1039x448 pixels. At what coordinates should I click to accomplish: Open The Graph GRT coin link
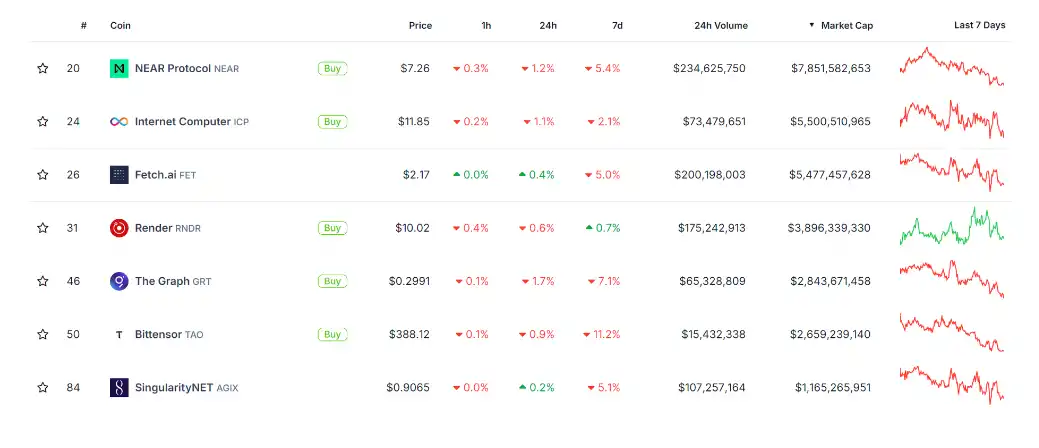coord(173,281)
